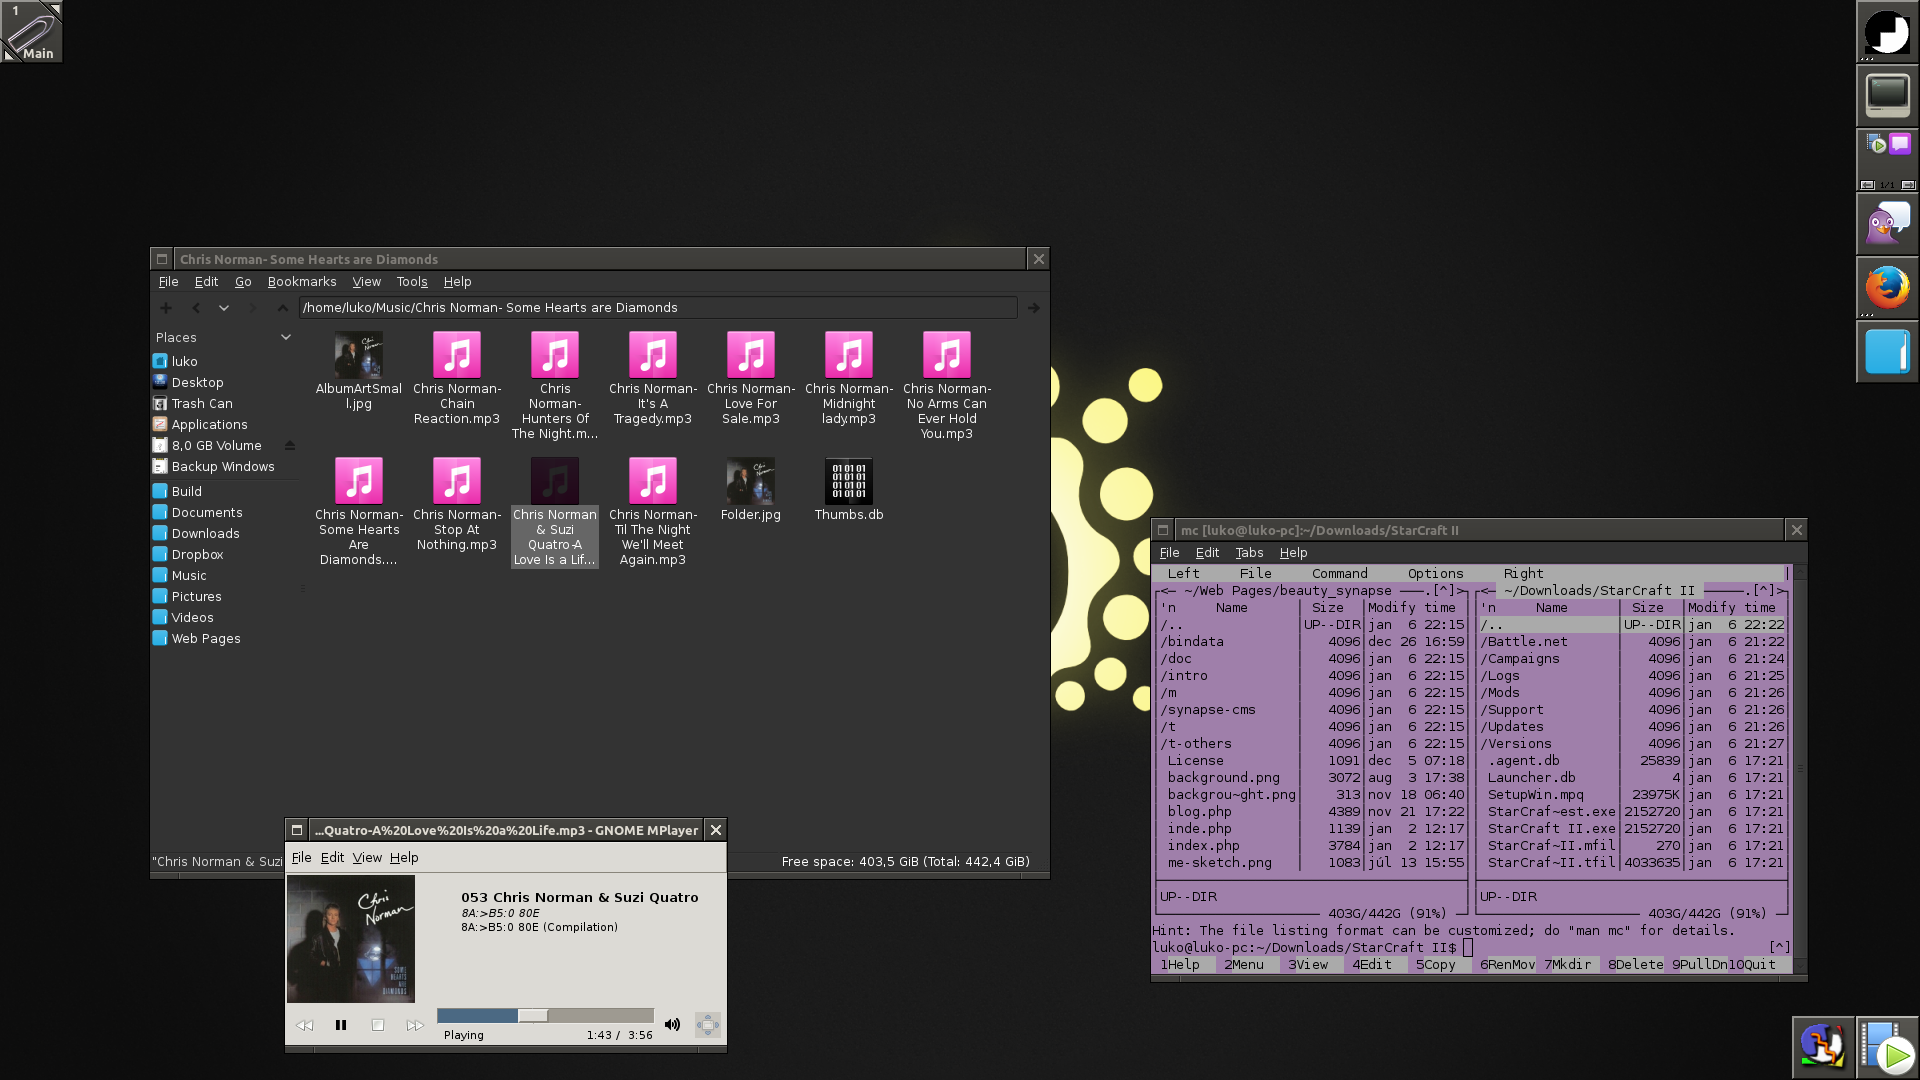Open AlbumArtSmall.jpg thumbnail in file manager
Screen dimensions: 1920x1080
coord(358,355)
